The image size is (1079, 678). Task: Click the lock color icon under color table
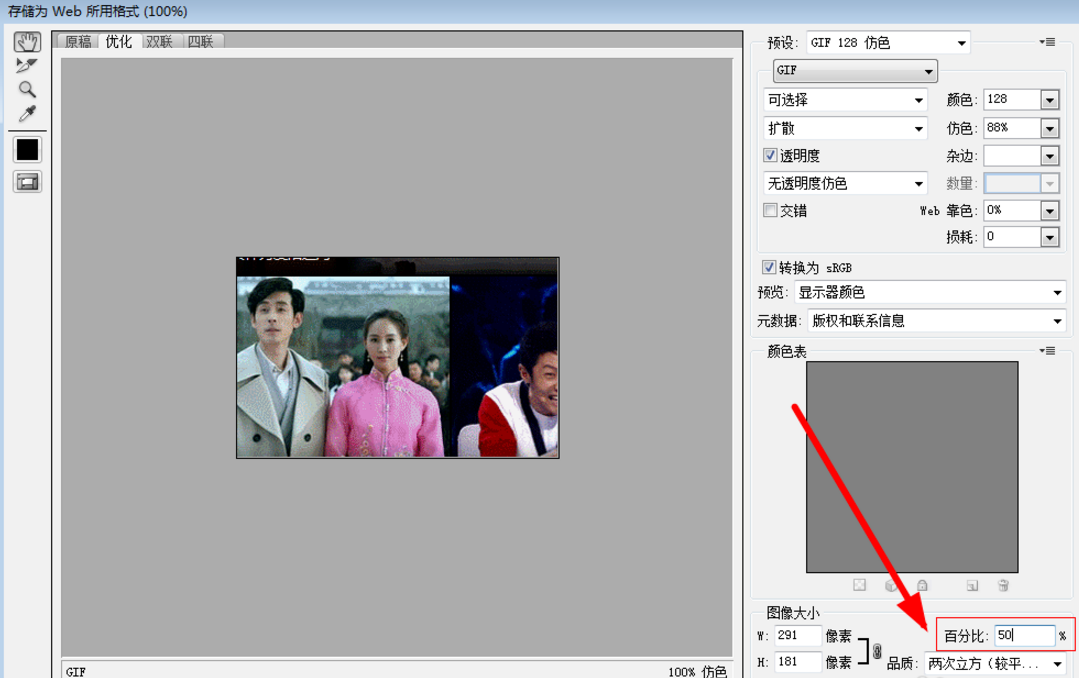click(x=922, y=585)
